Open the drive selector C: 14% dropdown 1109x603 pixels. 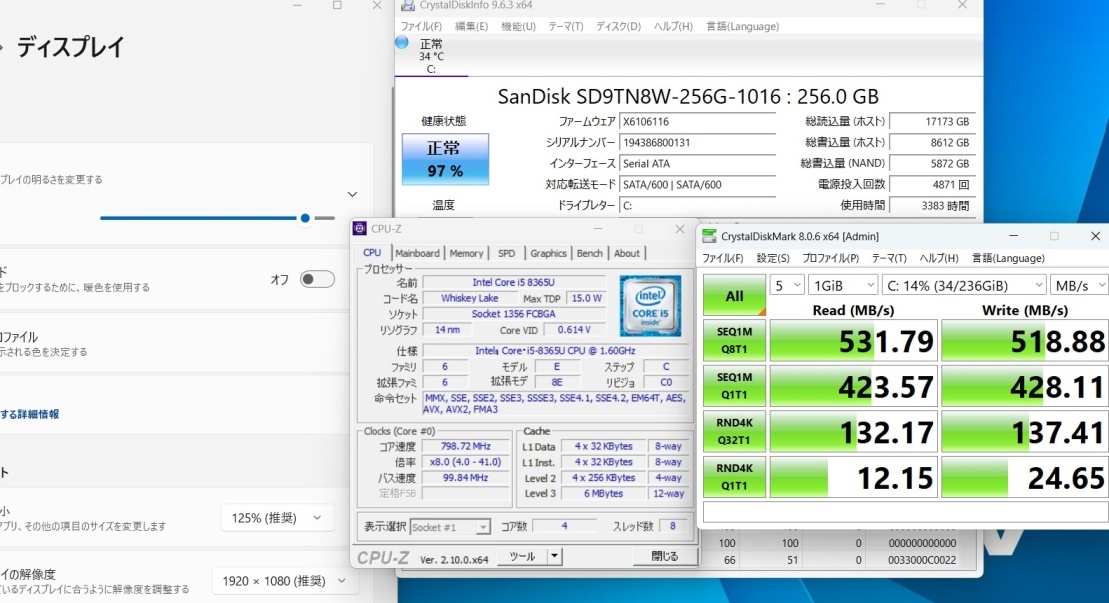pos(964,286)
